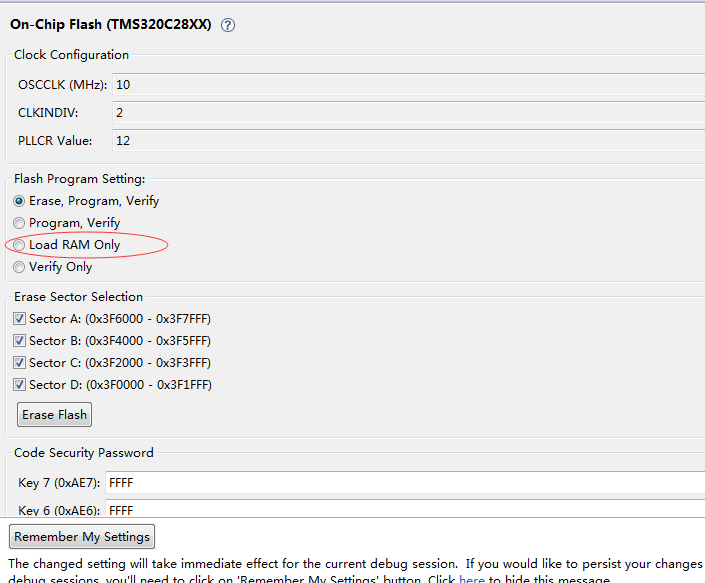This screenshot has height=583, width=705.
Task: Focus the PLLCR Value field
Action: point(408,140)
